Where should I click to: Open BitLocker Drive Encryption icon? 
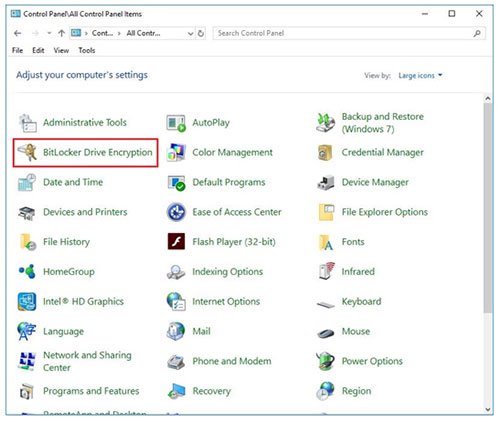pos(27,152)
